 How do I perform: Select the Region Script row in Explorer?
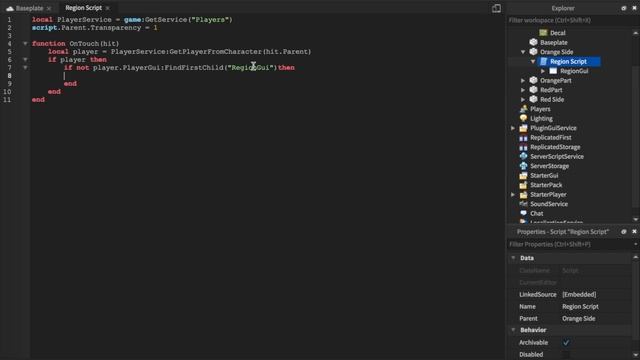[569, 62]
